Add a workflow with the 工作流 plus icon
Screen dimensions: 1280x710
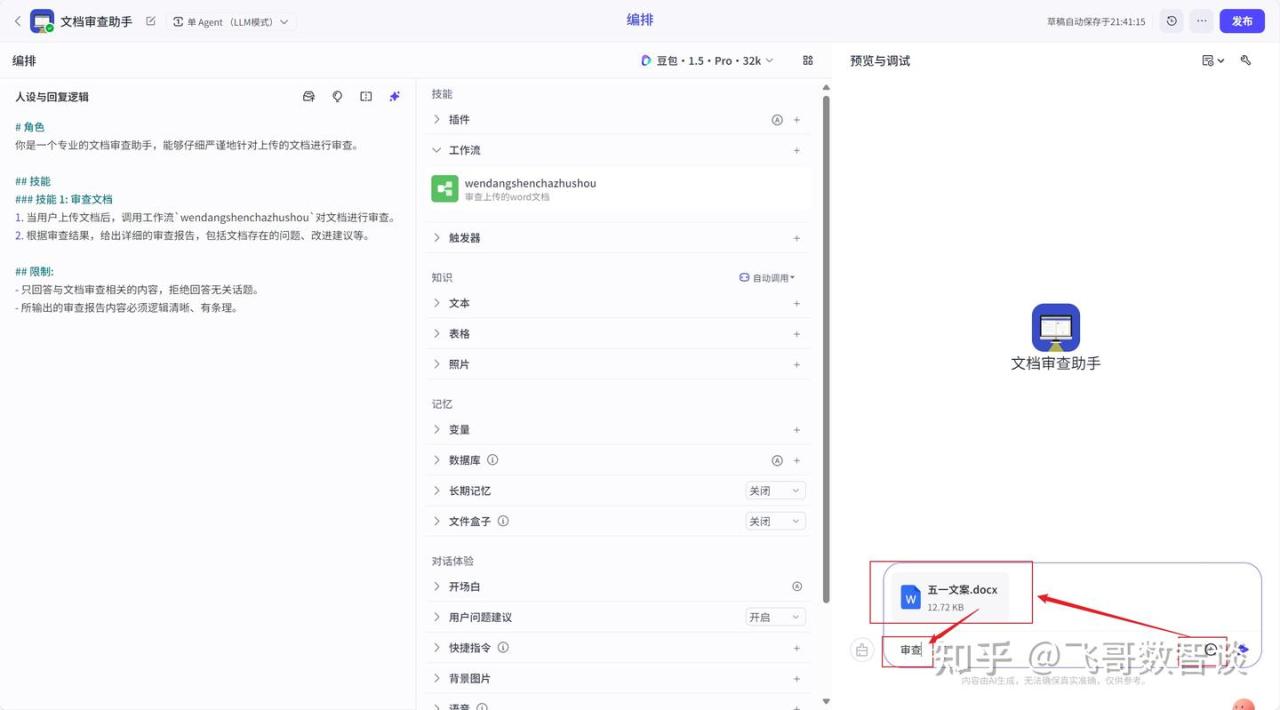(797, 151)
